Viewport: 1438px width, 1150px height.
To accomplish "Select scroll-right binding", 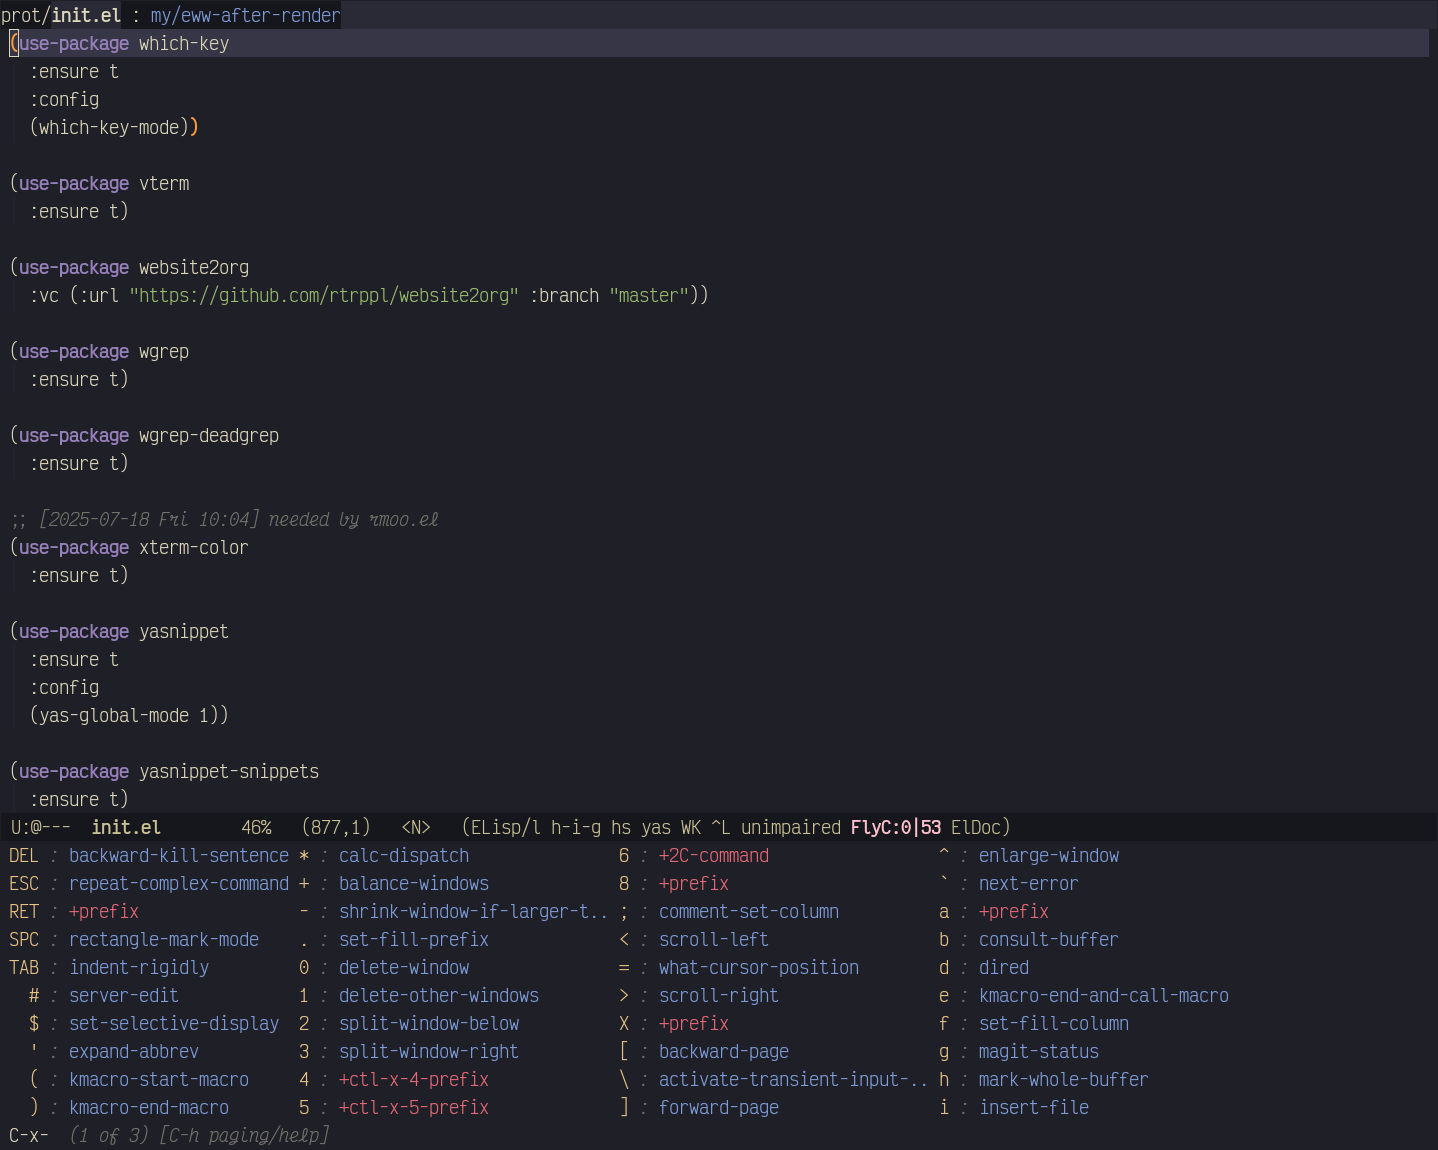I will click(x=719, y=995).
